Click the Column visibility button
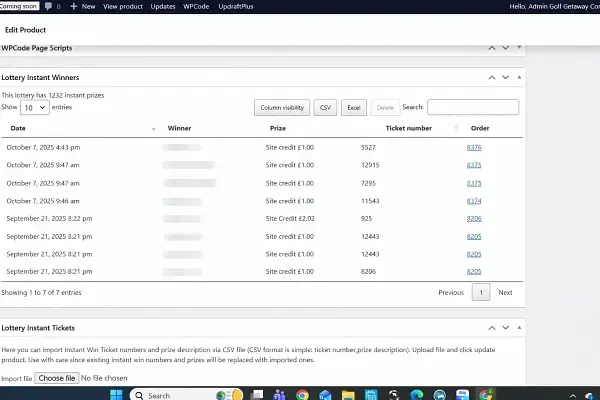 (x=282, y=107)
